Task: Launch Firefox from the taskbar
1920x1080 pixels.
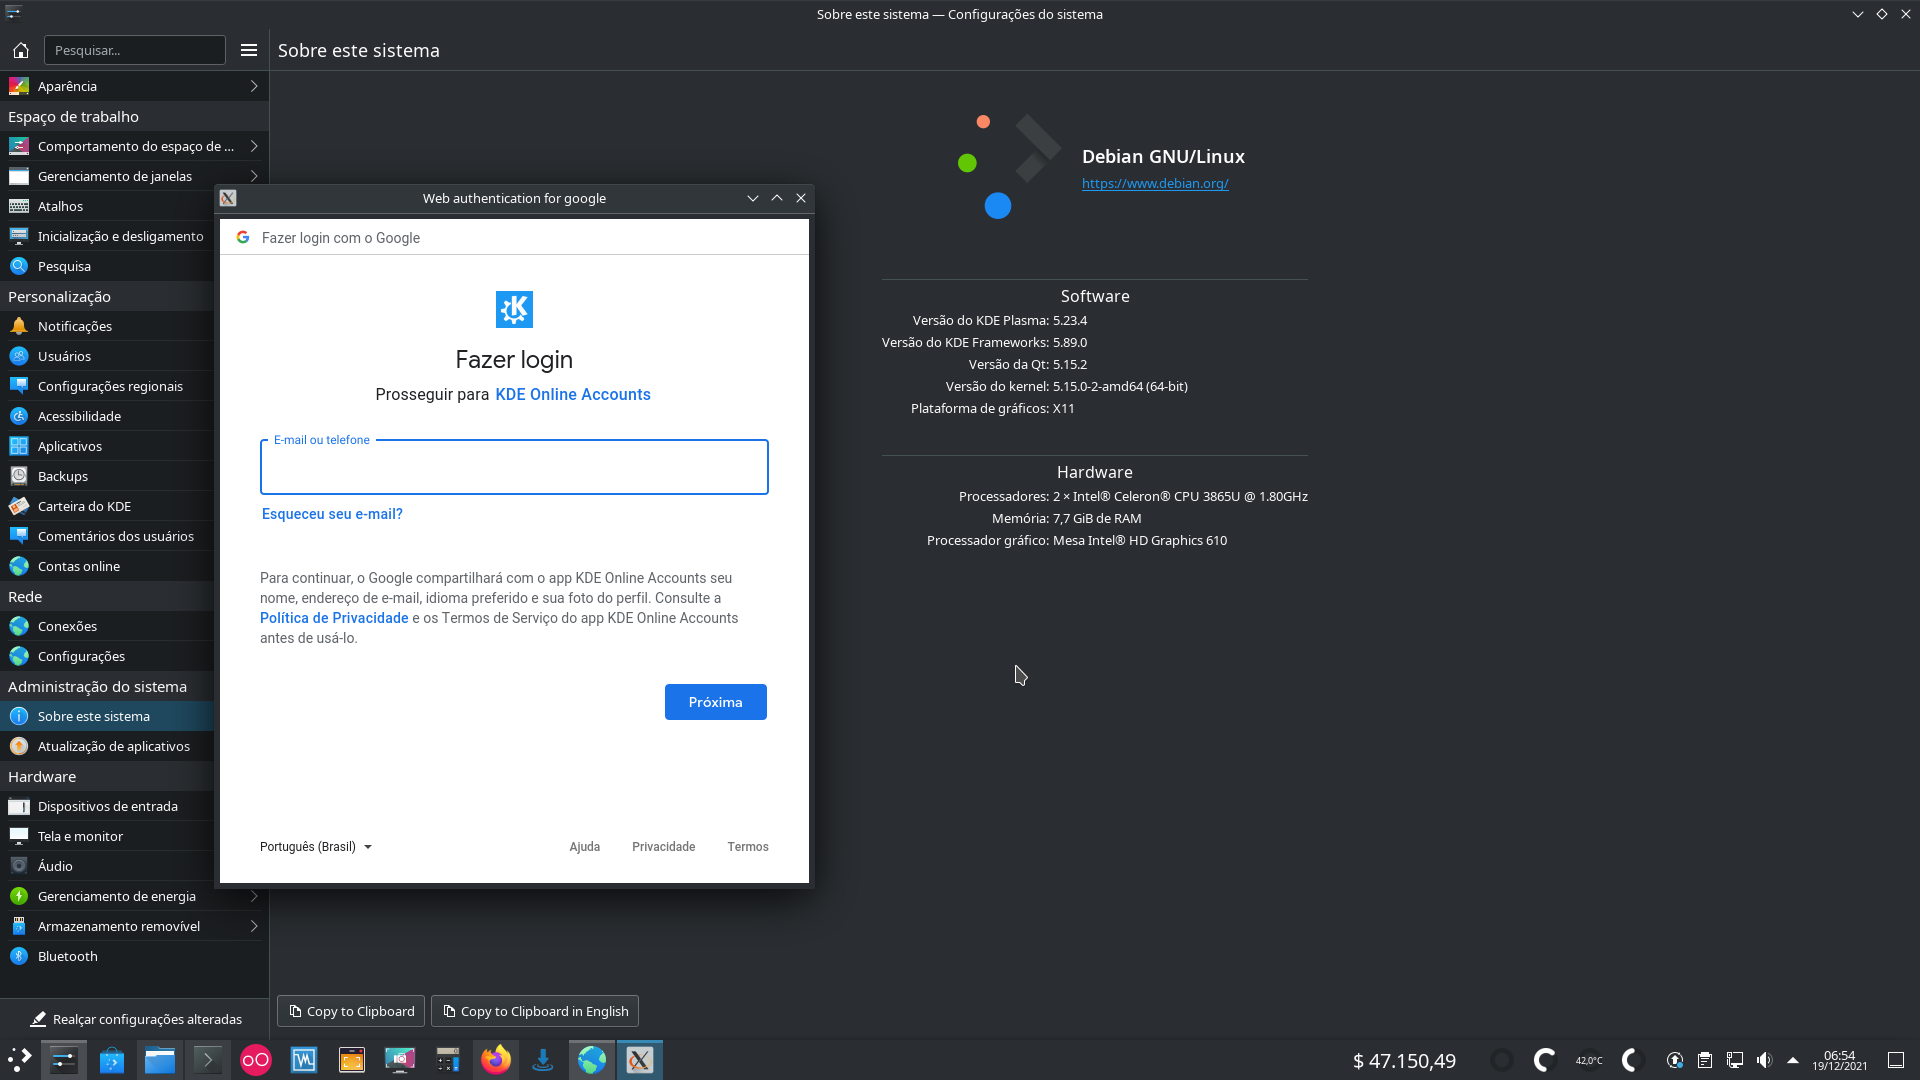Action: pos(495,1060)
